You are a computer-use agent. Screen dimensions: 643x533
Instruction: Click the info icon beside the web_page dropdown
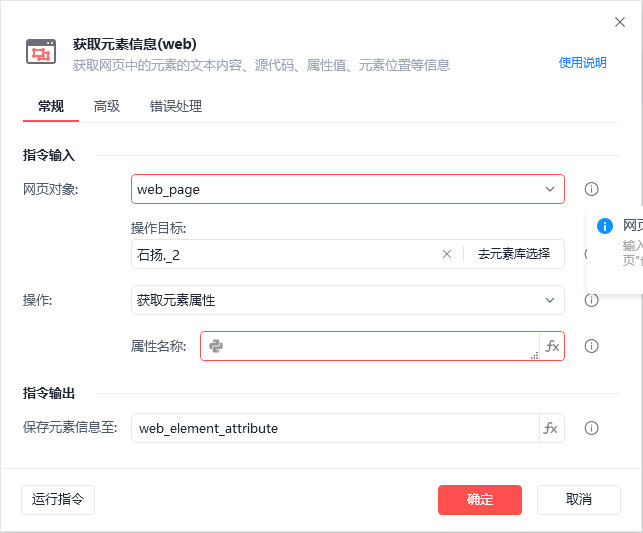point(591,189)
